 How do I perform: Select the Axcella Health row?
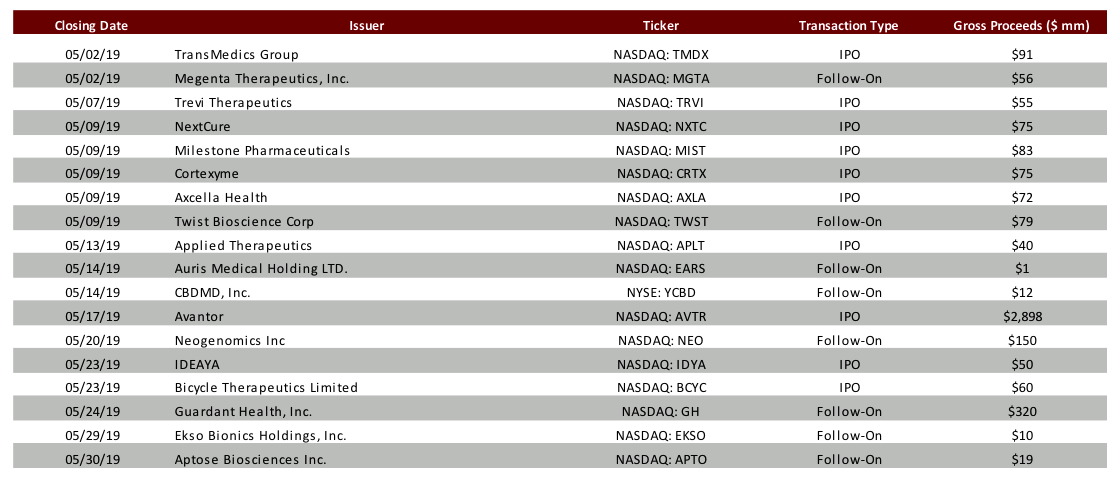[x=560, y=197]
